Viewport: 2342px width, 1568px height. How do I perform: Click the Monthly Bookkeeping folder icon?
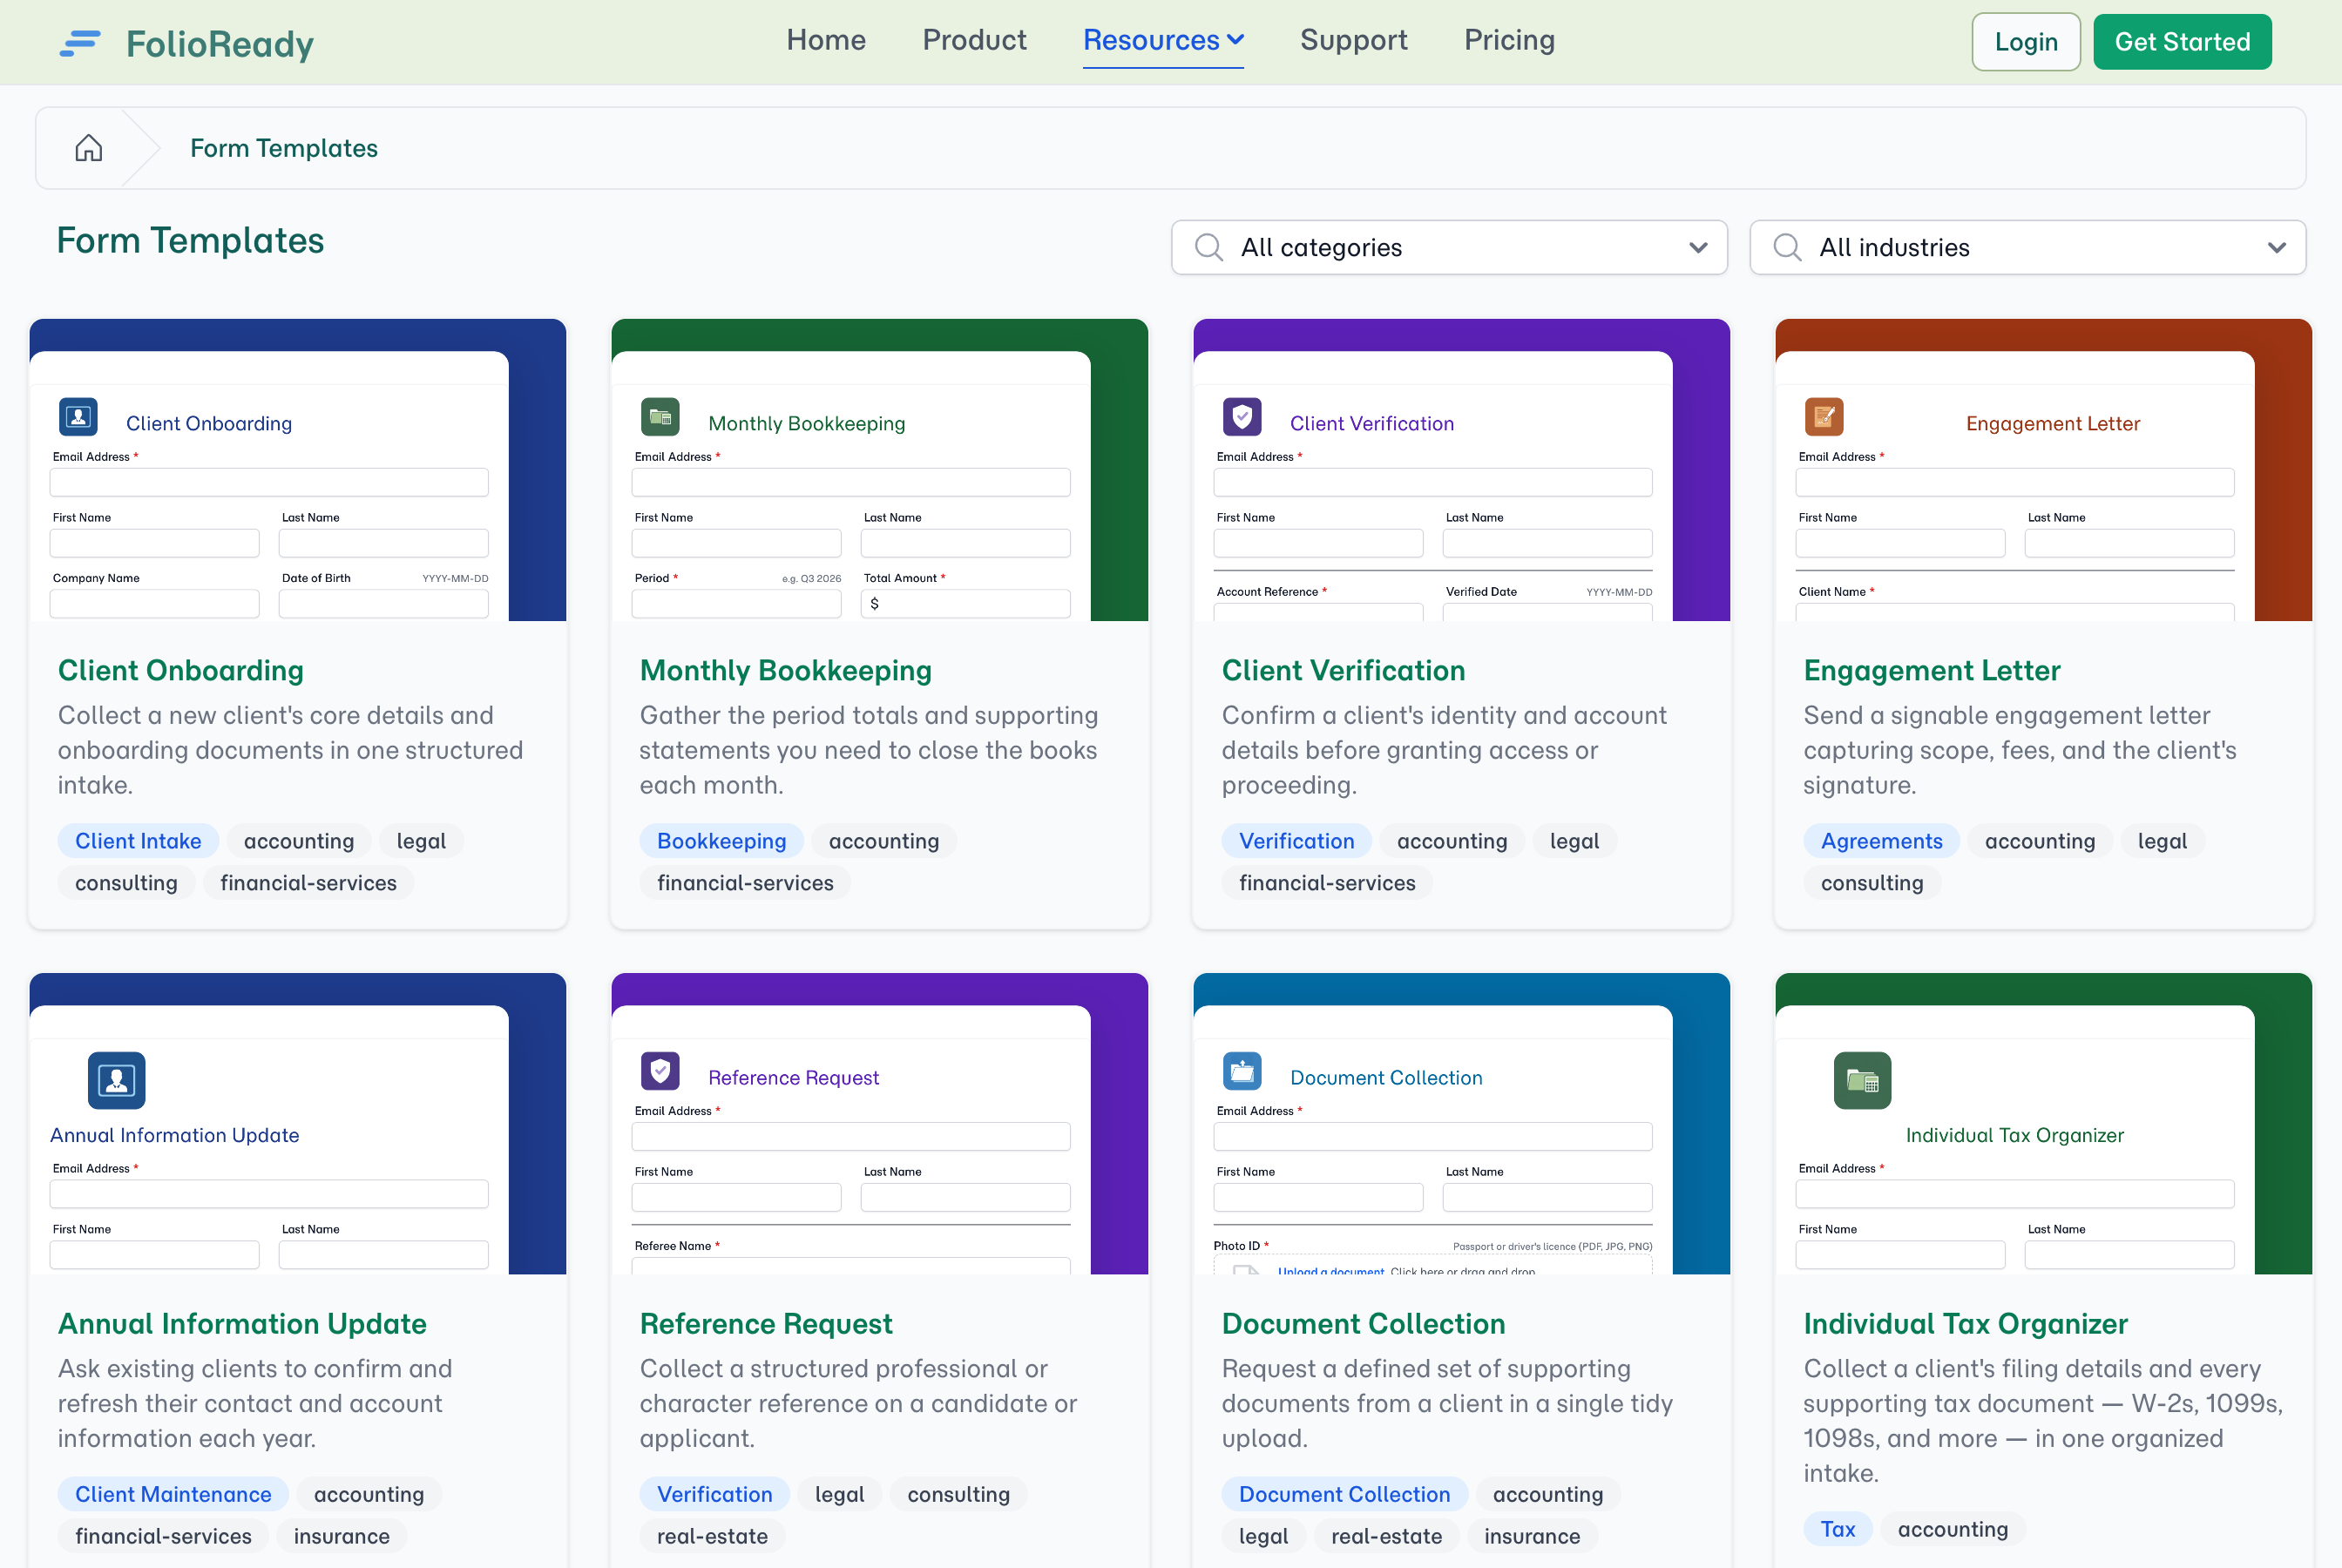660,417
